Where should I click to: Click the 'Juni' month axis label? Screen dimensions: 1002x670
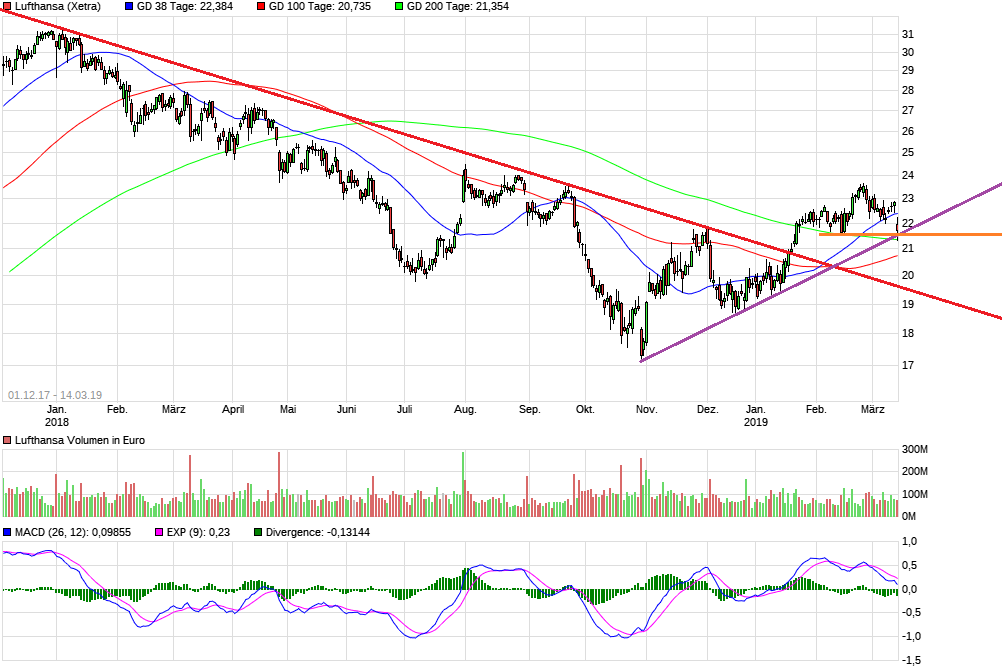346,409
